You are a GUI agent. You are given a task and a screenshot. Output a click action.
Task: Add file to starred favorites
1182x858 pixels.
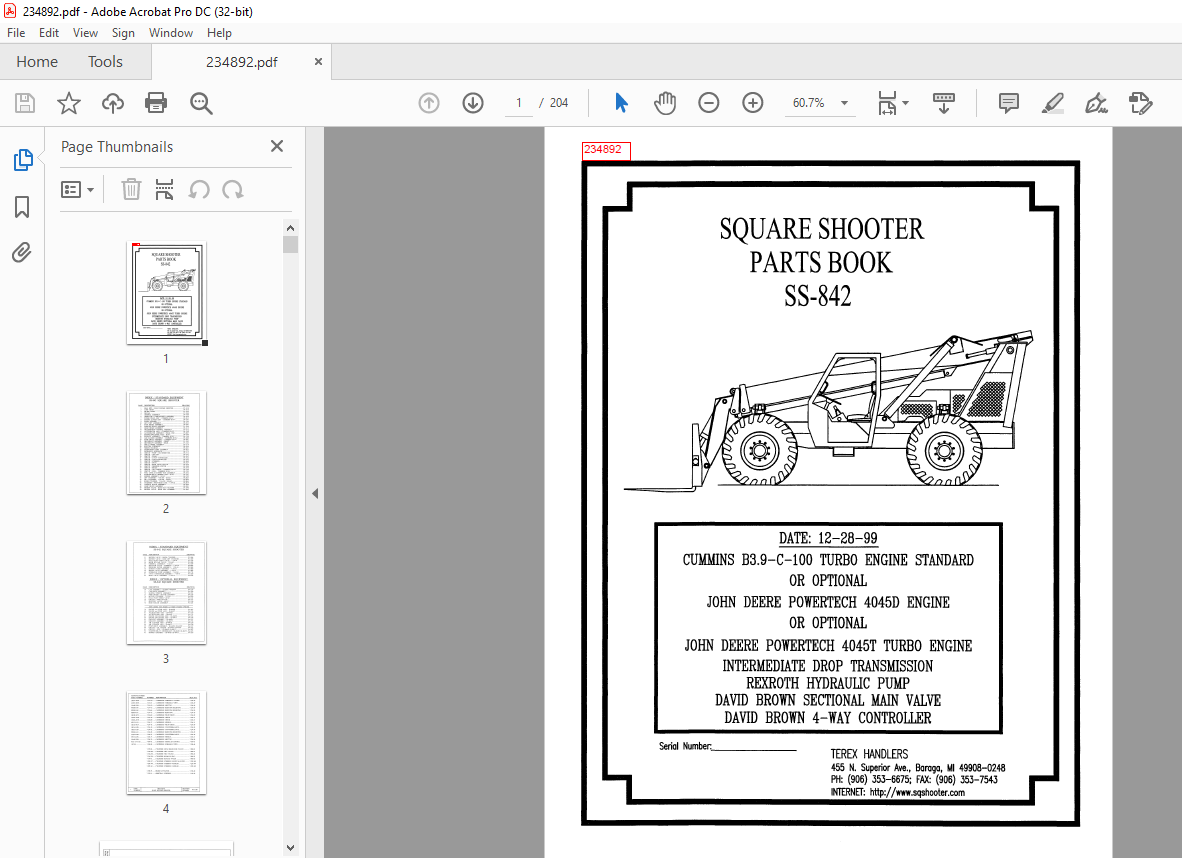coord(69,103)
